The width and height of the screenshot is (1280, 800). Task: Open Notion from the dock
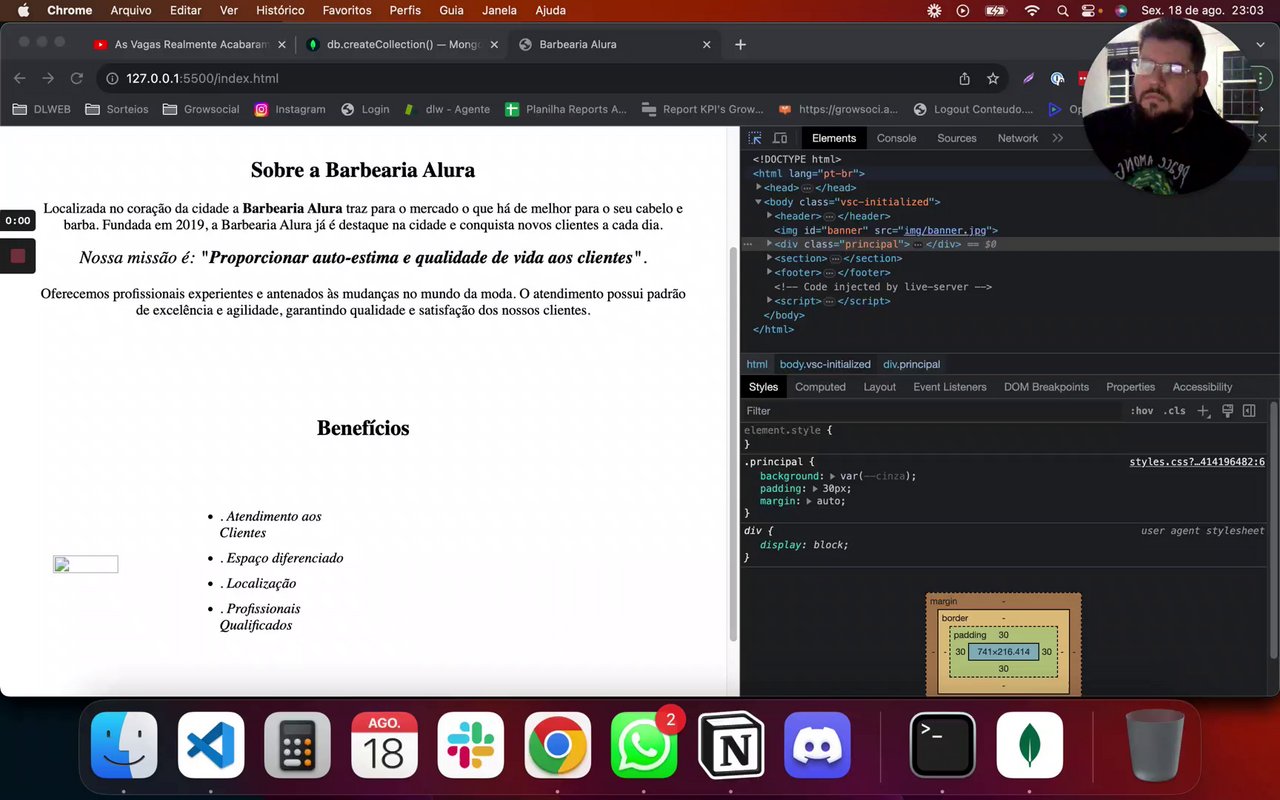coord(731,745)
